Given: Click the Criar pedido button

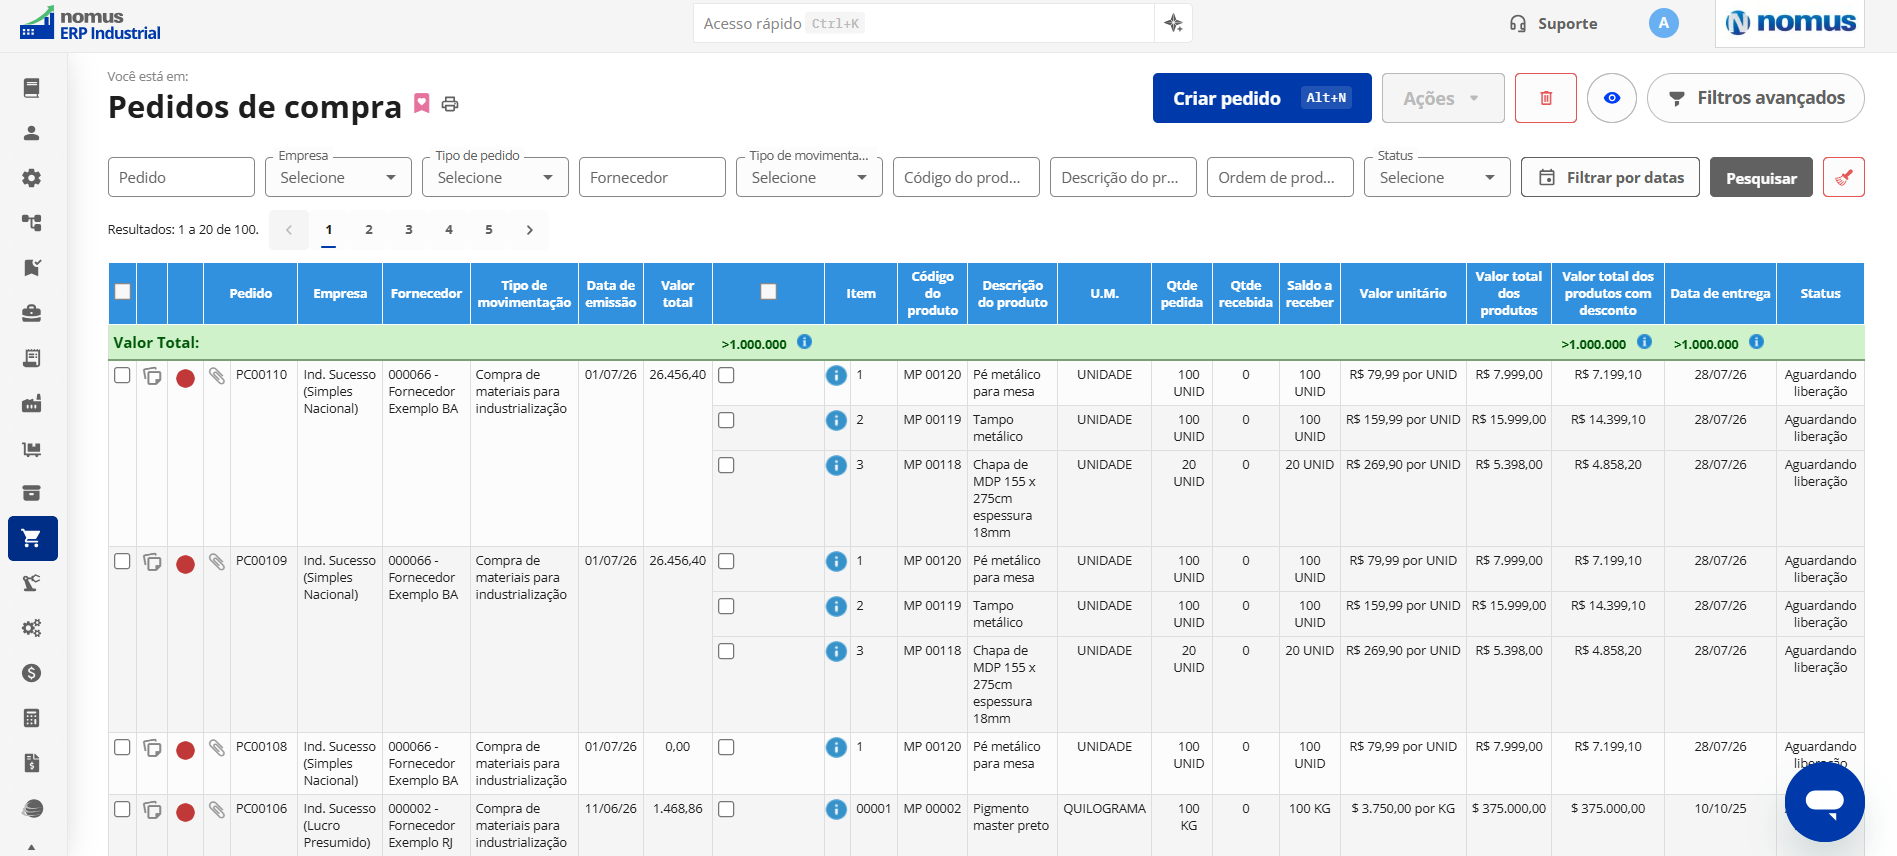Looking at the screenshot, I should pos(1262,98).
